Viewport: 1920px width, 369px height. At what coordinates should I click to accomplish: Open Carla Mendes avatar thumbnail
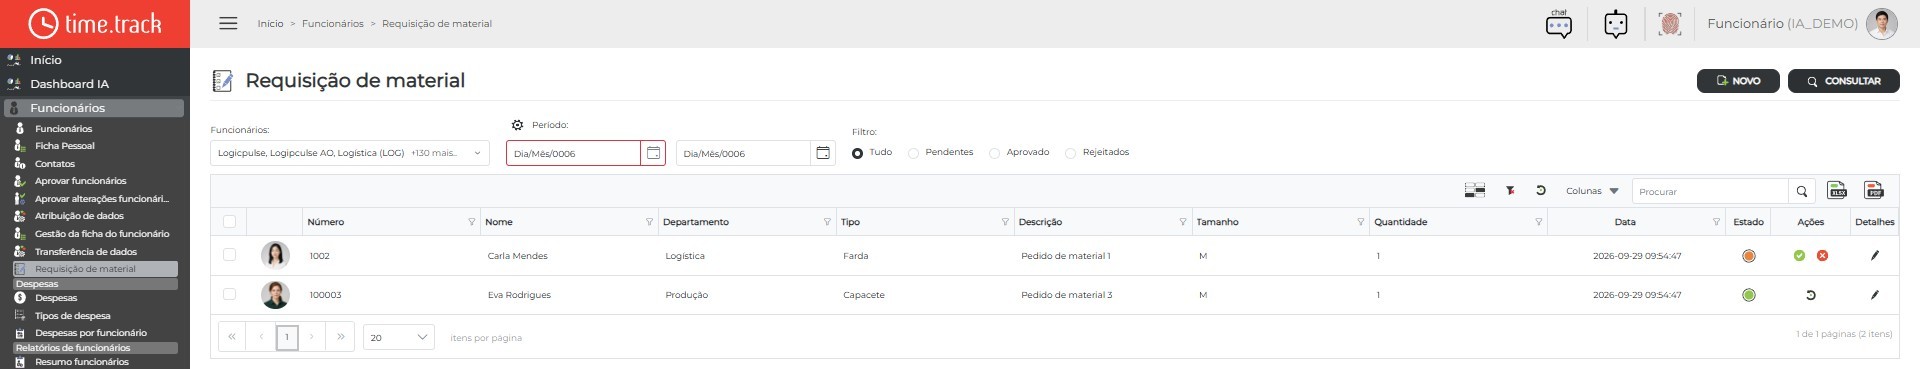(275, 255)
